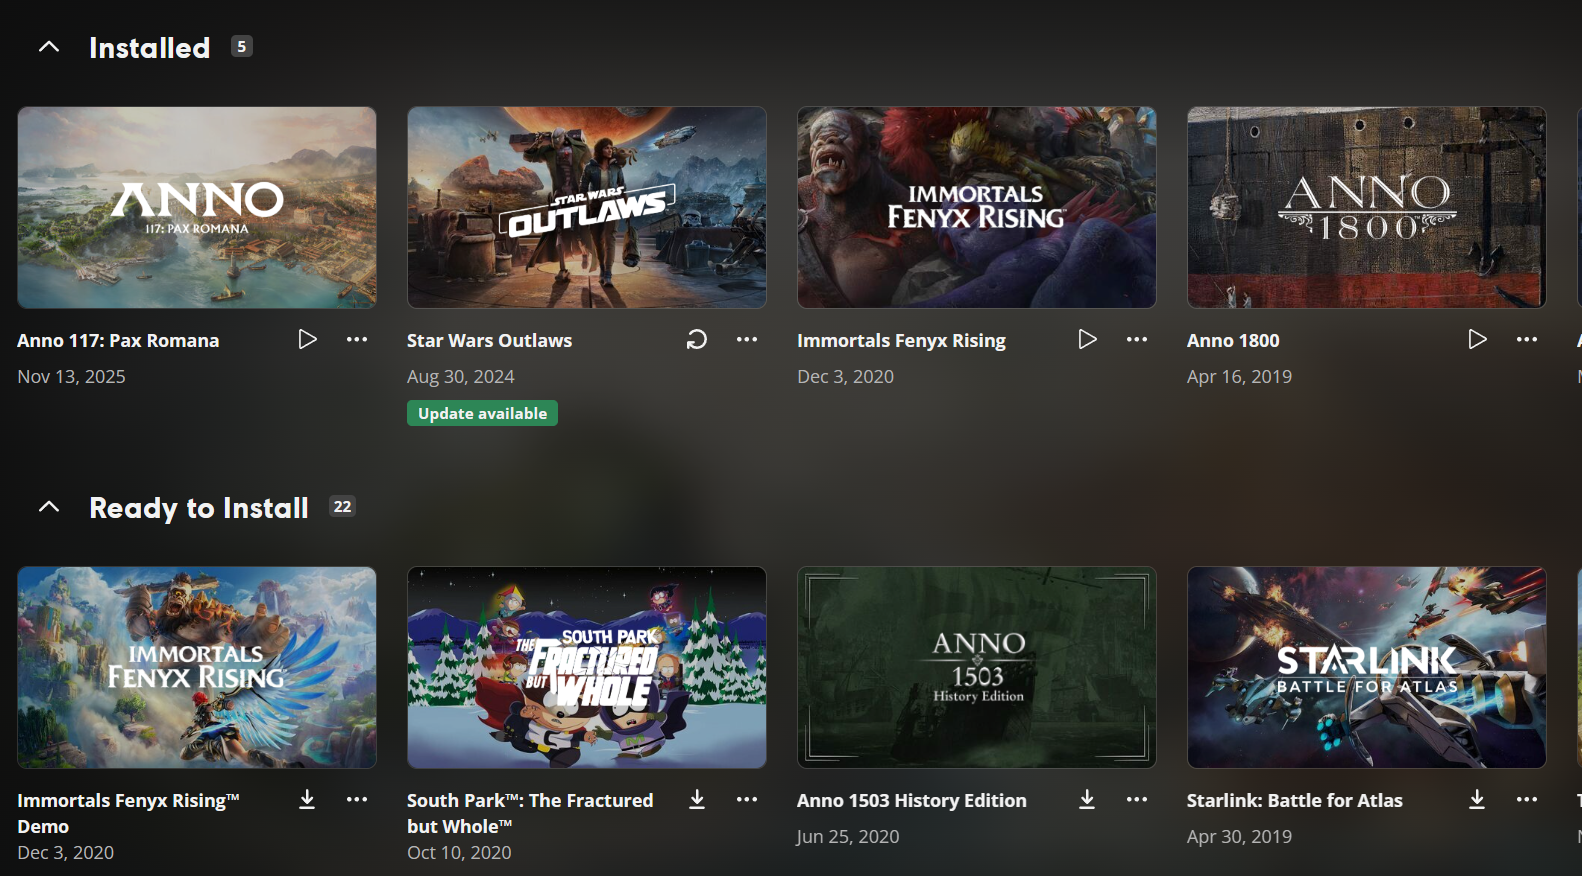Click the Nov 13, 2025 date
Viewport: 1582px width, 876px height.
coord(71,376)
